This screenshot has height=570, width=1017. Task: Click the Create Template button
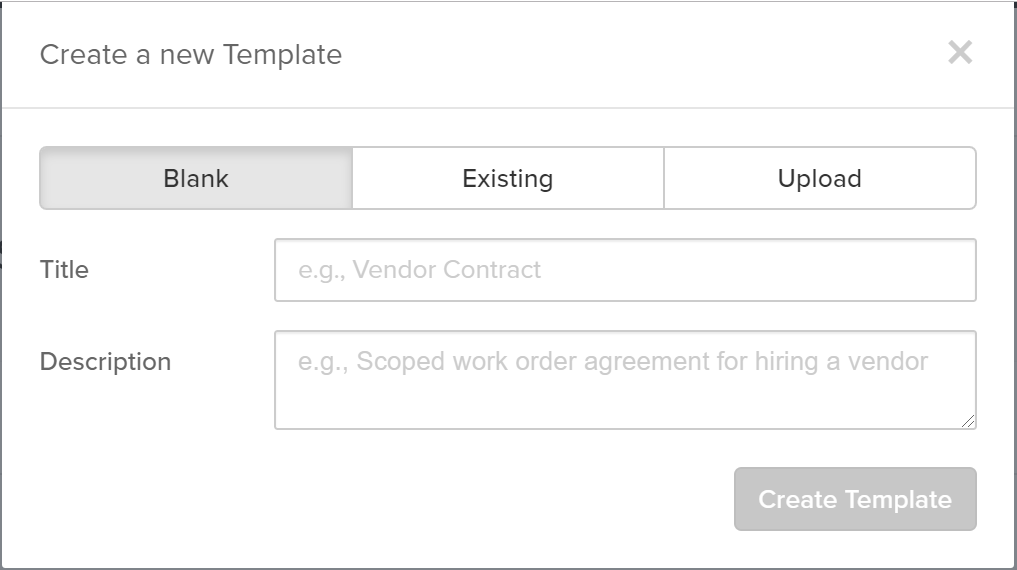(x=855, y=499)
